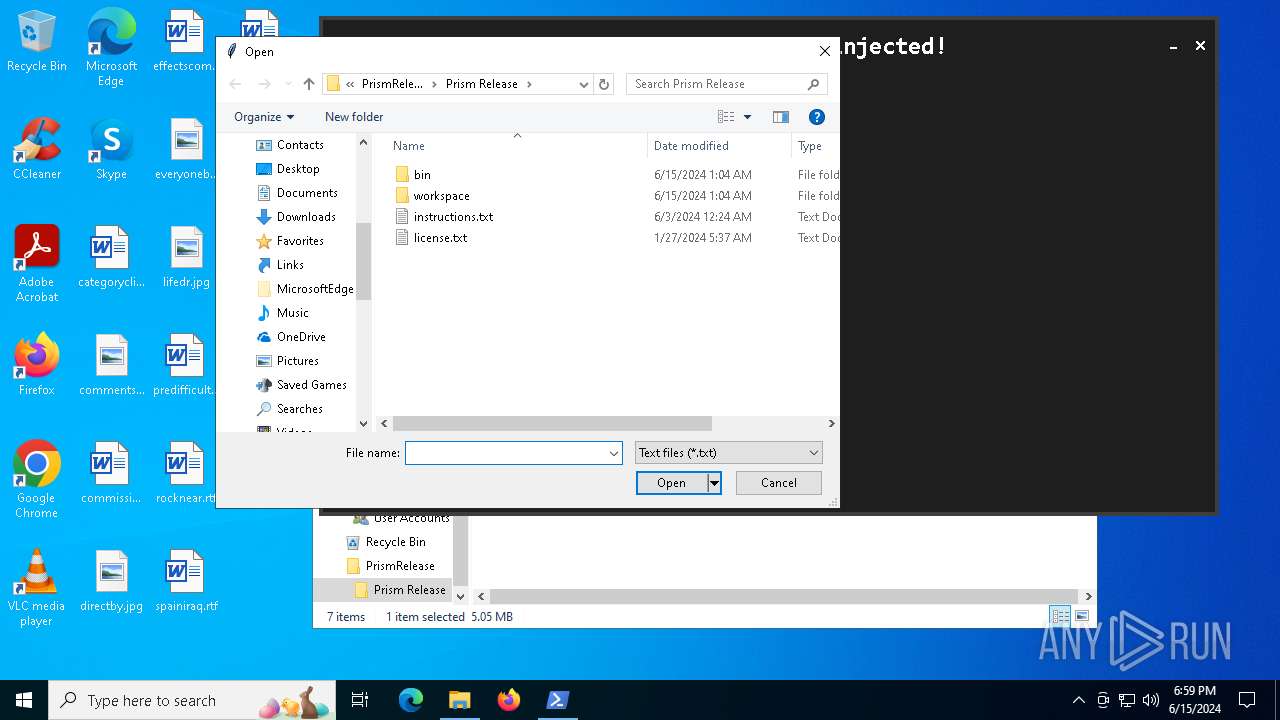Open the Open button split arrow
This screenshot has height=720, width=1280.
coord(714,483)
